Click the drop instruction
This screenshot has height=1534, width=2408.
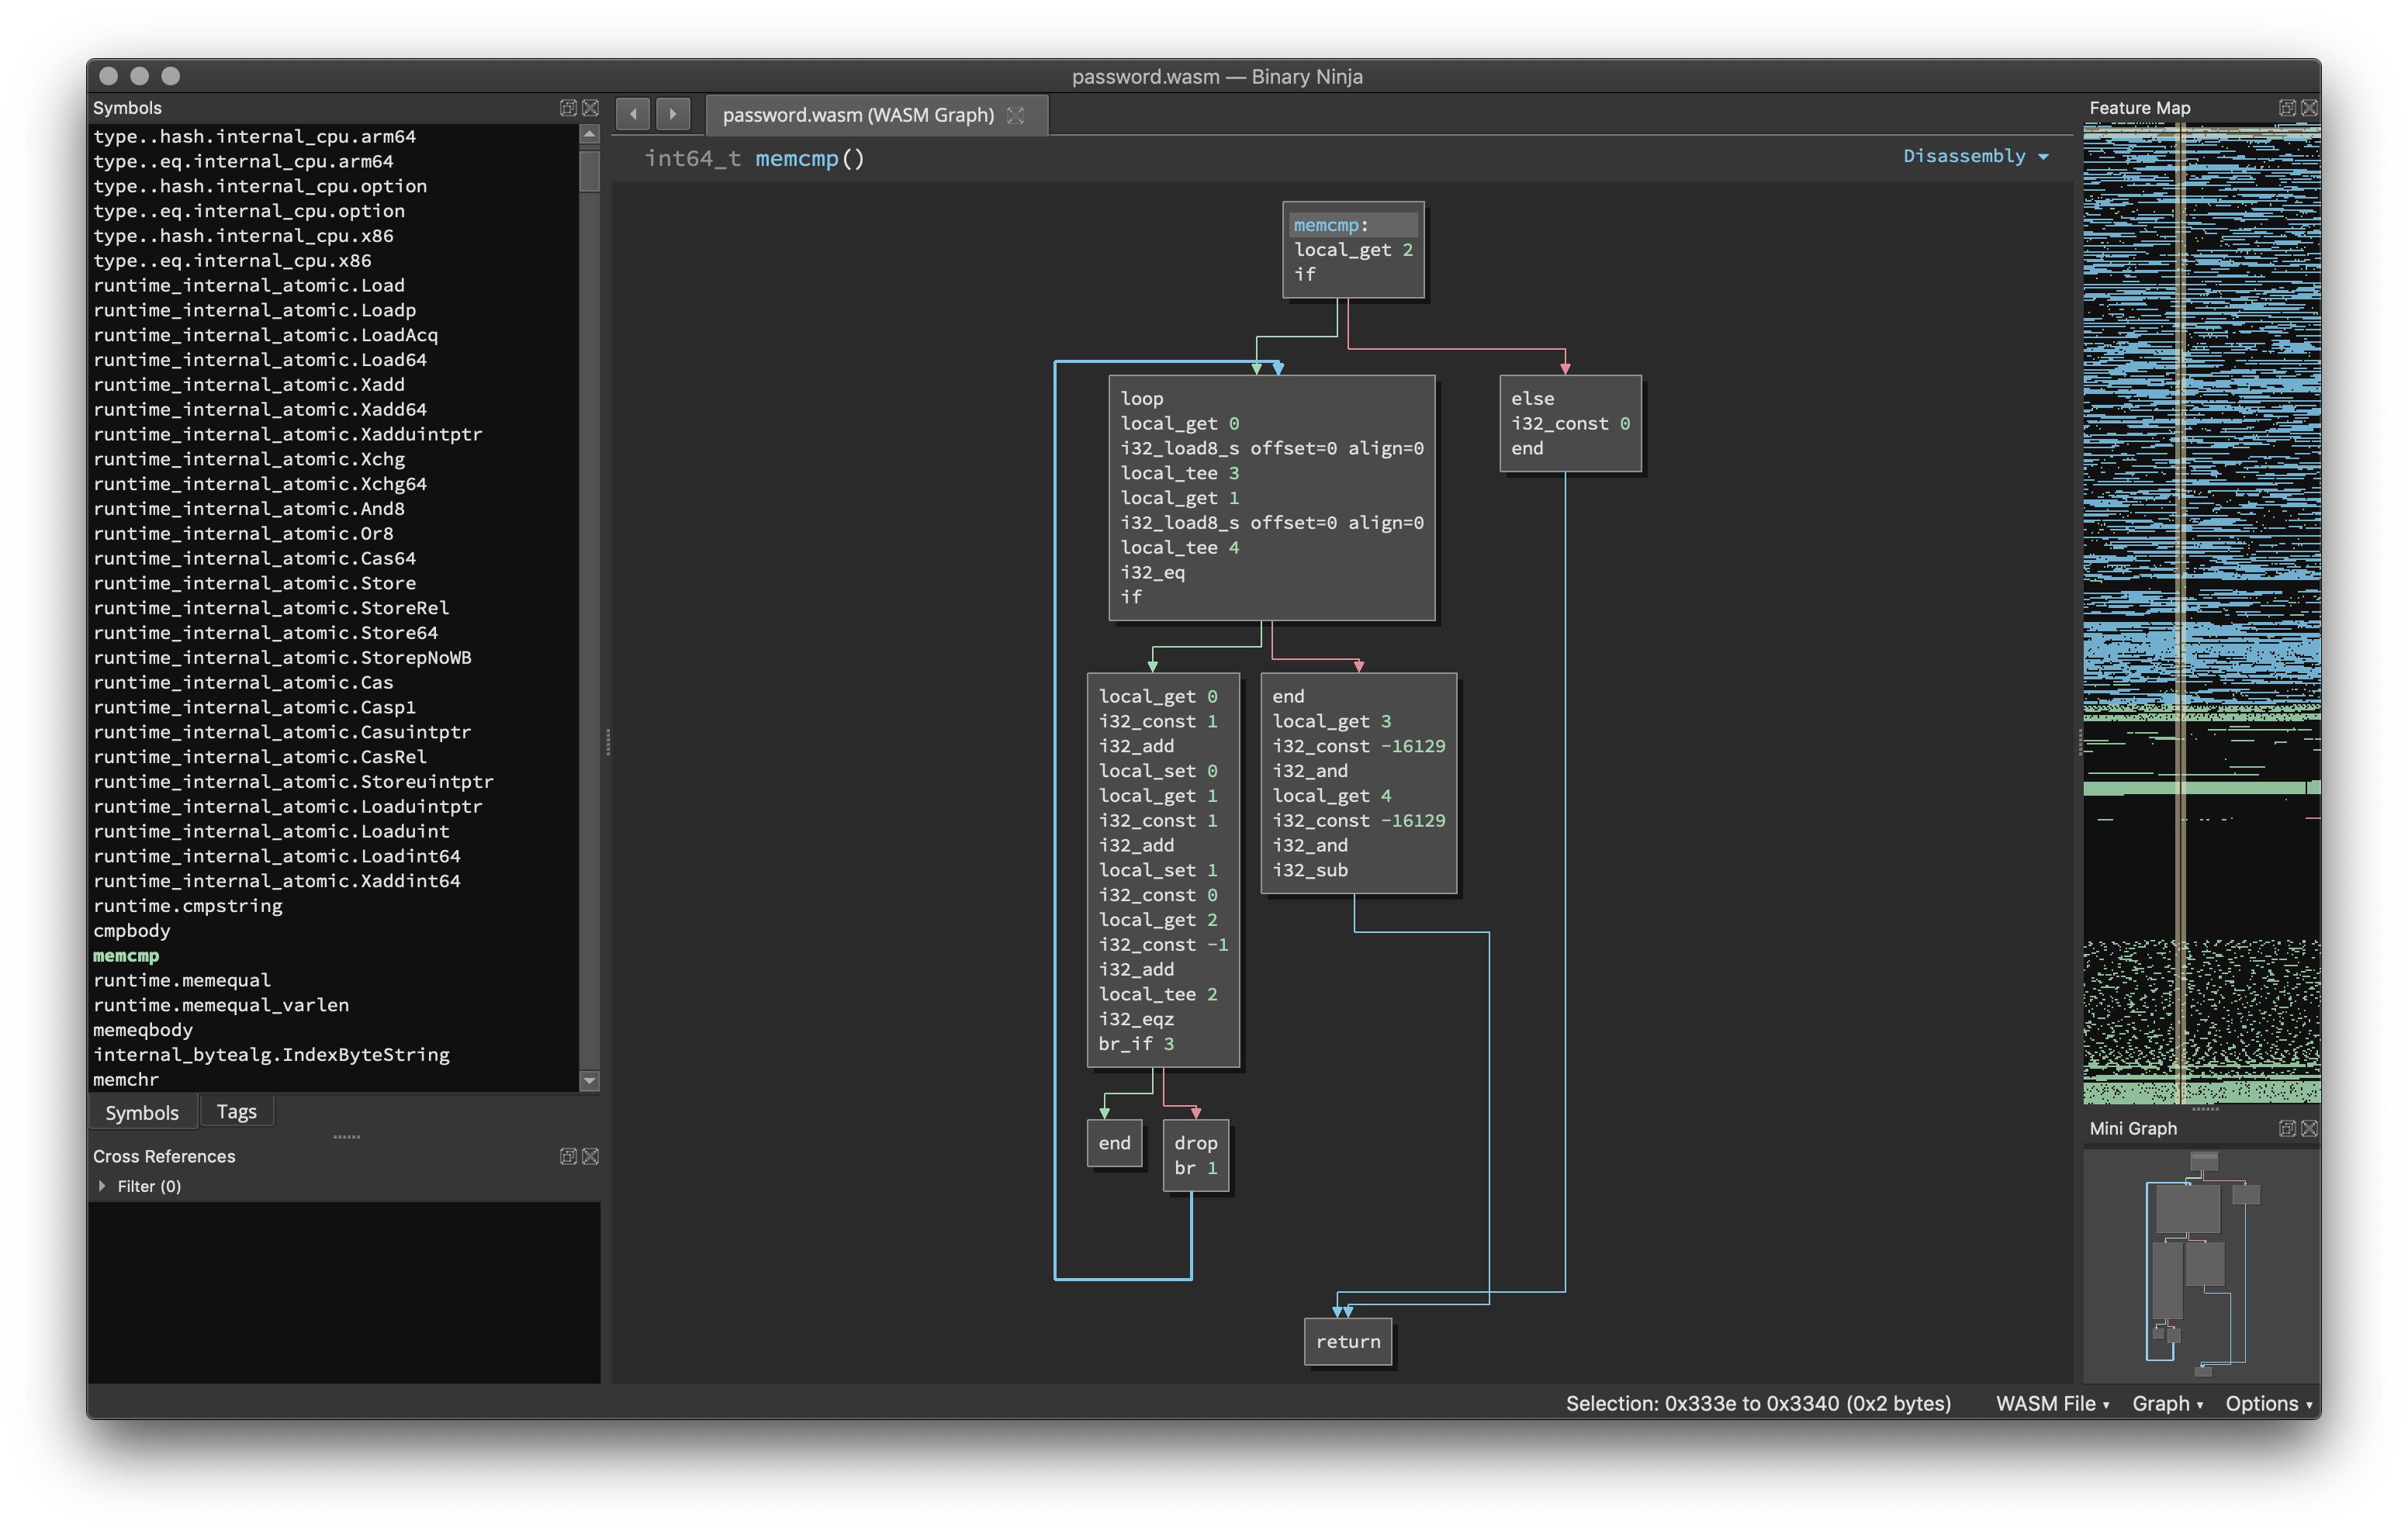click(1195, 1142)
